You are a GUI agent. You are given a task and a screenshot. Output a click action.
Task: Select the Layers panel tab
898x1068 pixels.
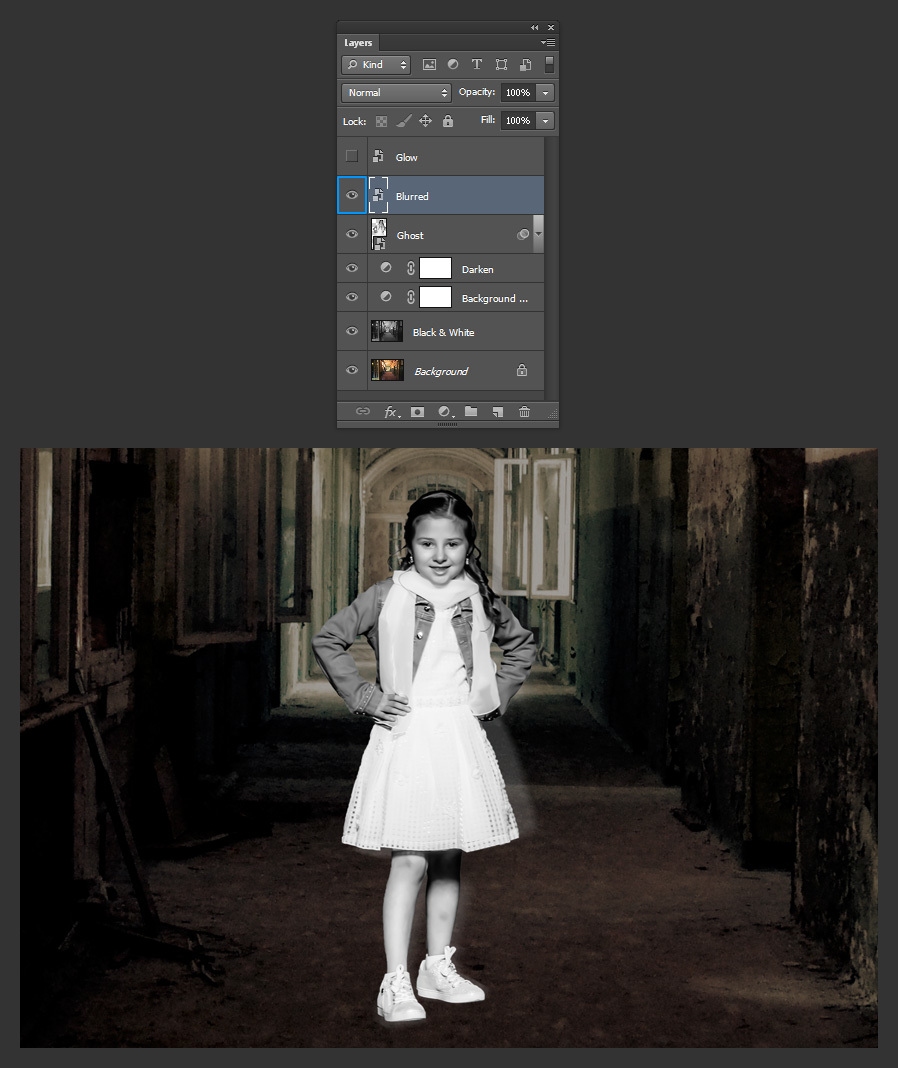point(358,42)
